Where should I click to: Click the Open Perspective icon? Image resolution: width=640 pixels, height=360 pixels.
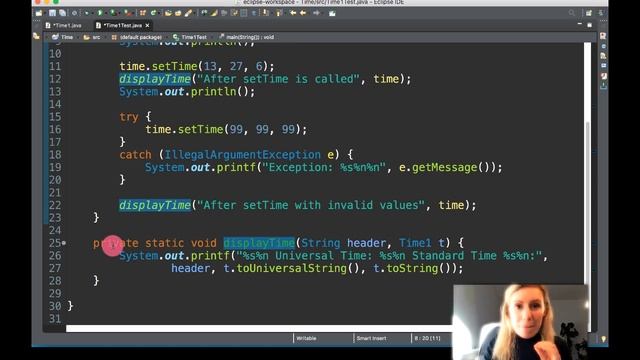589,13
